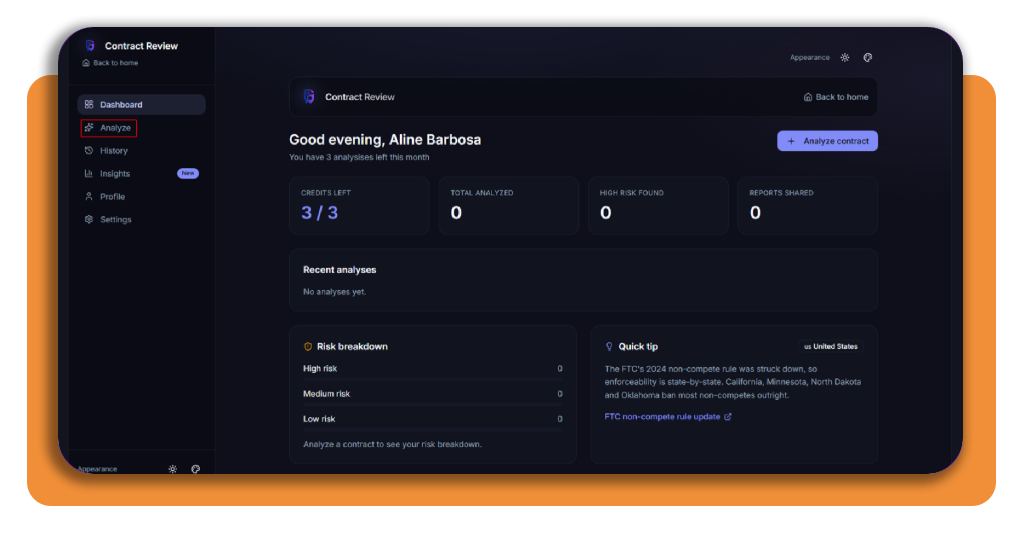Open the United States country selector
1024x536 pixels.
831,347
